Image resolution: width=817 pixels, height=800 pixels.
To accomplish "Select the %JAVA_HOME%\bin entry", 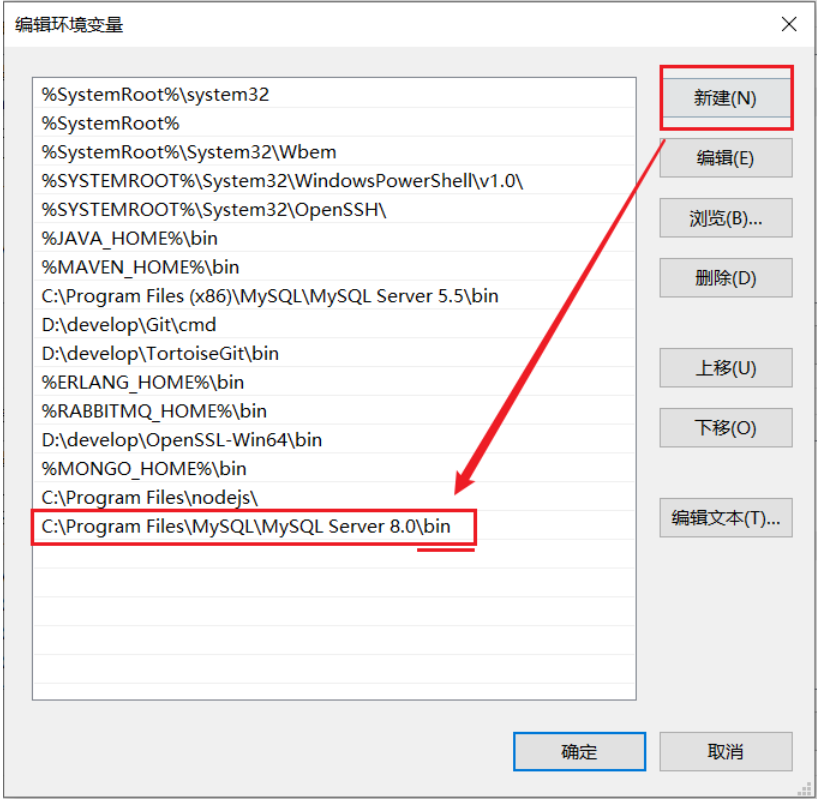I will point(334,239).
